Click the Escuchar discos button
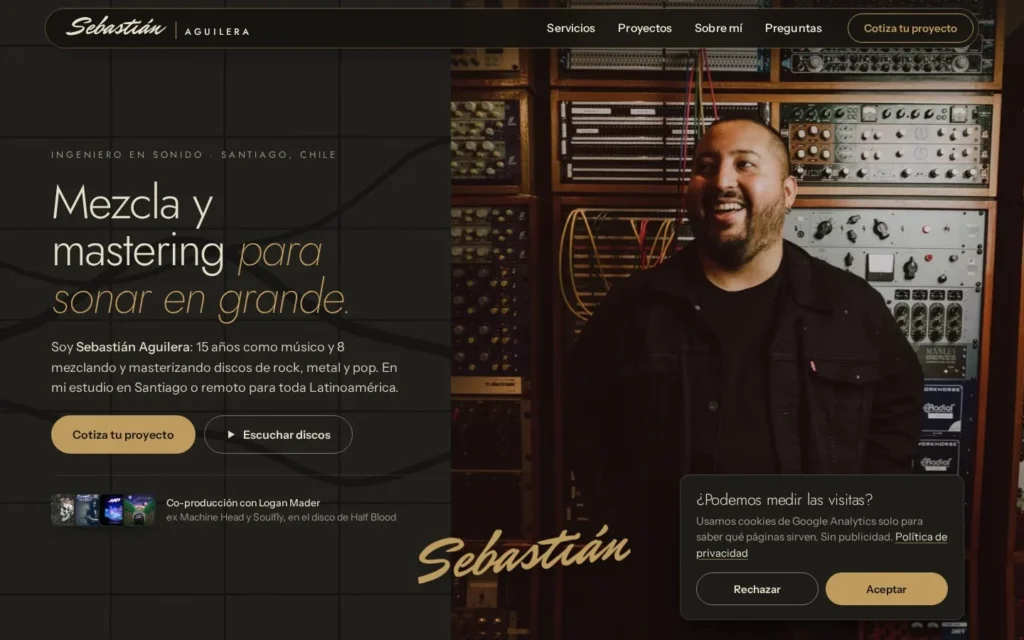Screen dimensions: 1024x640 coord(278,434)
